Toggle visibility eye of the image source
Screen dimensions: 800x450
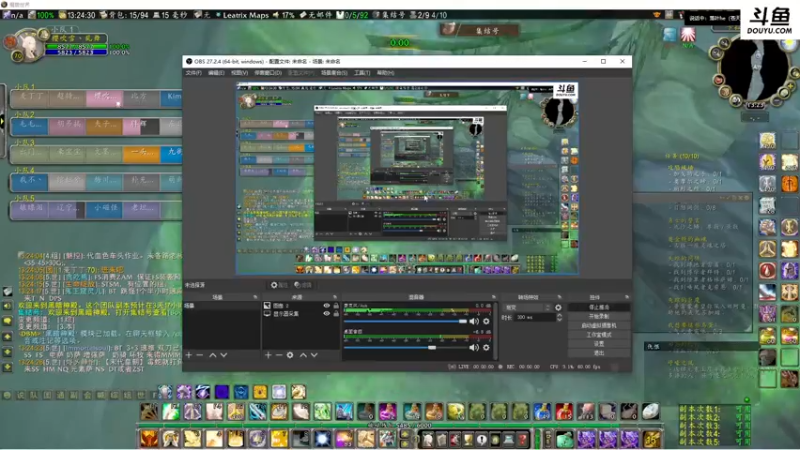[x=327, y=306]
